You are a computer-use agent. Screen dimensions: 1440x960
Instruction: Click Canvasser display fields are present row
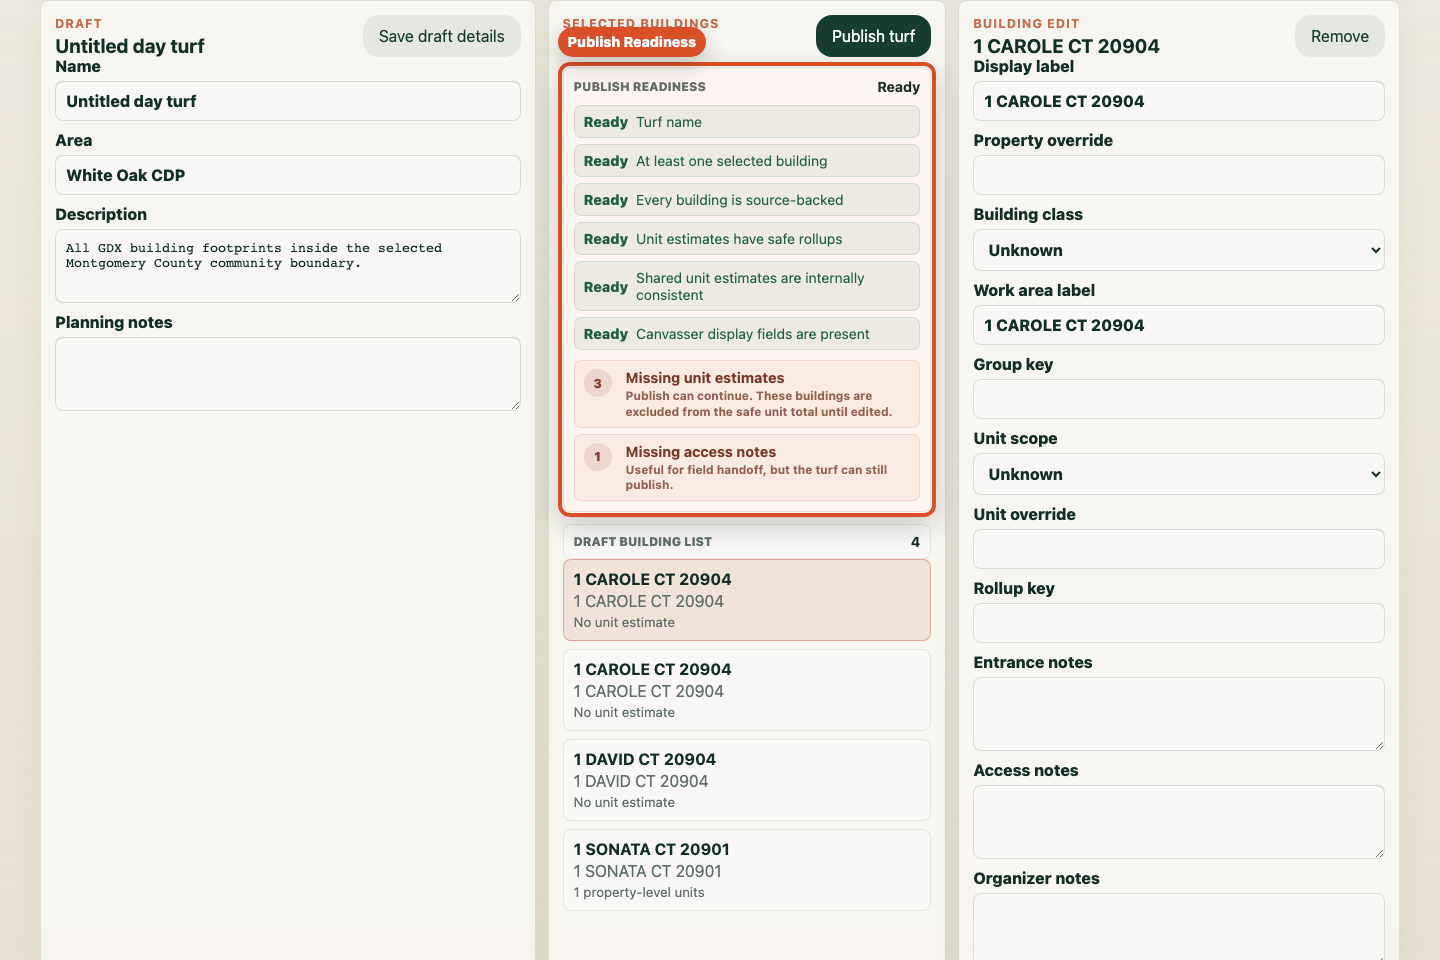click(747, 334)
